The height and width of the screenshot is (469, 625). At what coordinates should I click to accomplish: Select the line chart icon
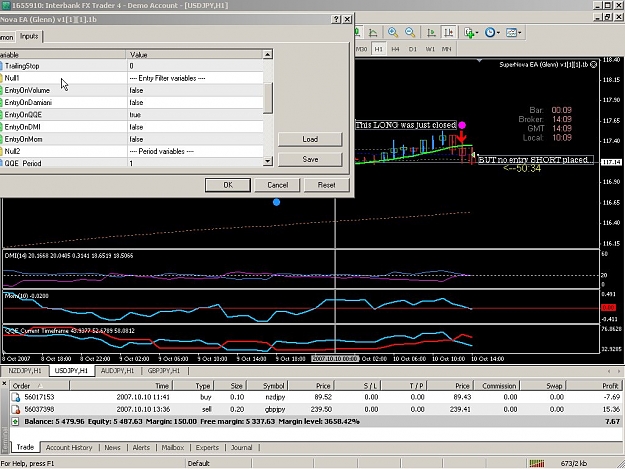pyautogui.click(x=373, y=32)
